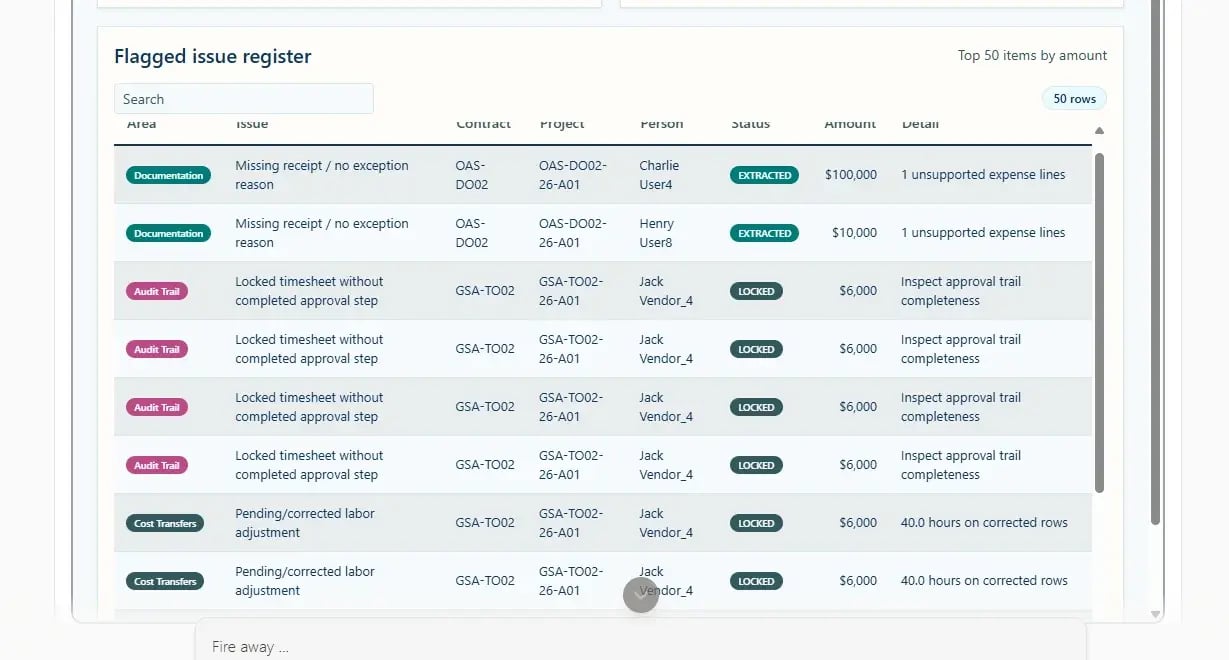Click OAS-DO02-26-A01 project in Henry's row

[573, 233]
